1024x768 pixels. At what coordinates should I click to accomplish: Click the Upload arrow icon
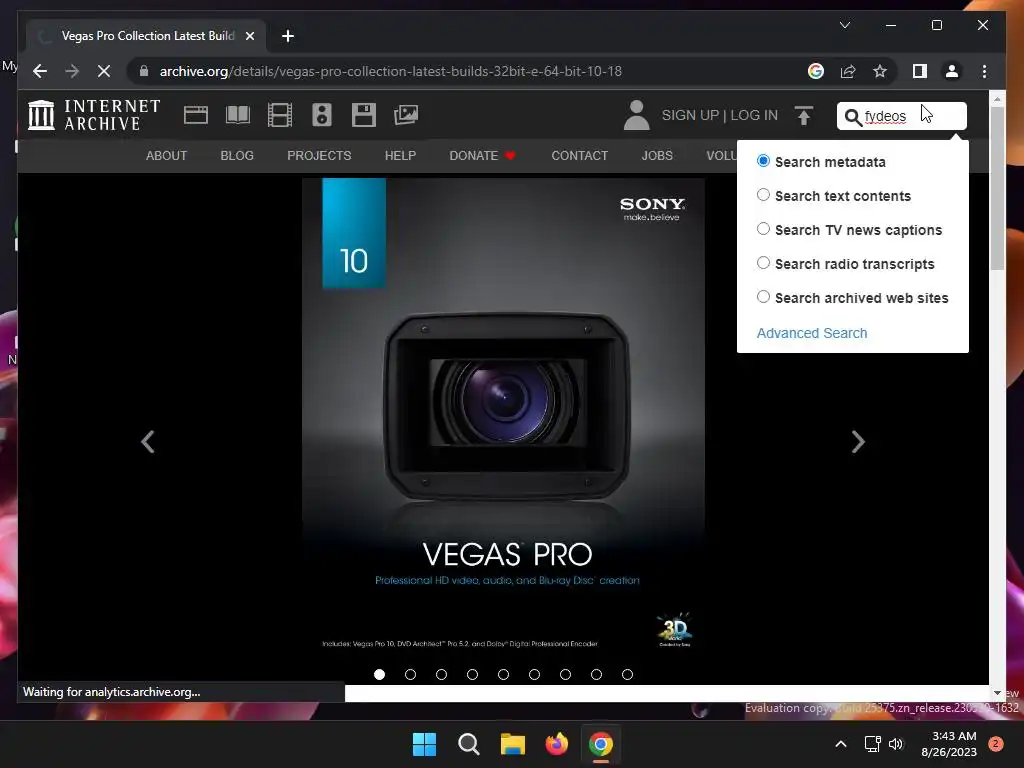(804, 116)
